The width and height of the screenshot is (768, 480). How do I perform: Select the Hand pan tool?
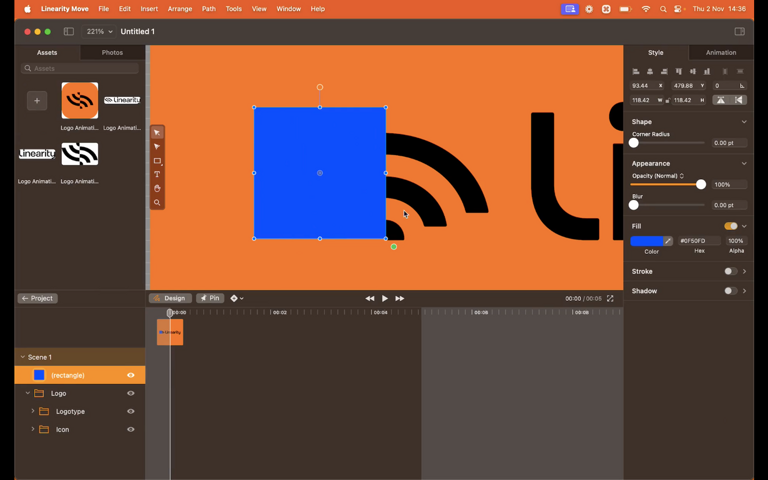coord(157,189)
